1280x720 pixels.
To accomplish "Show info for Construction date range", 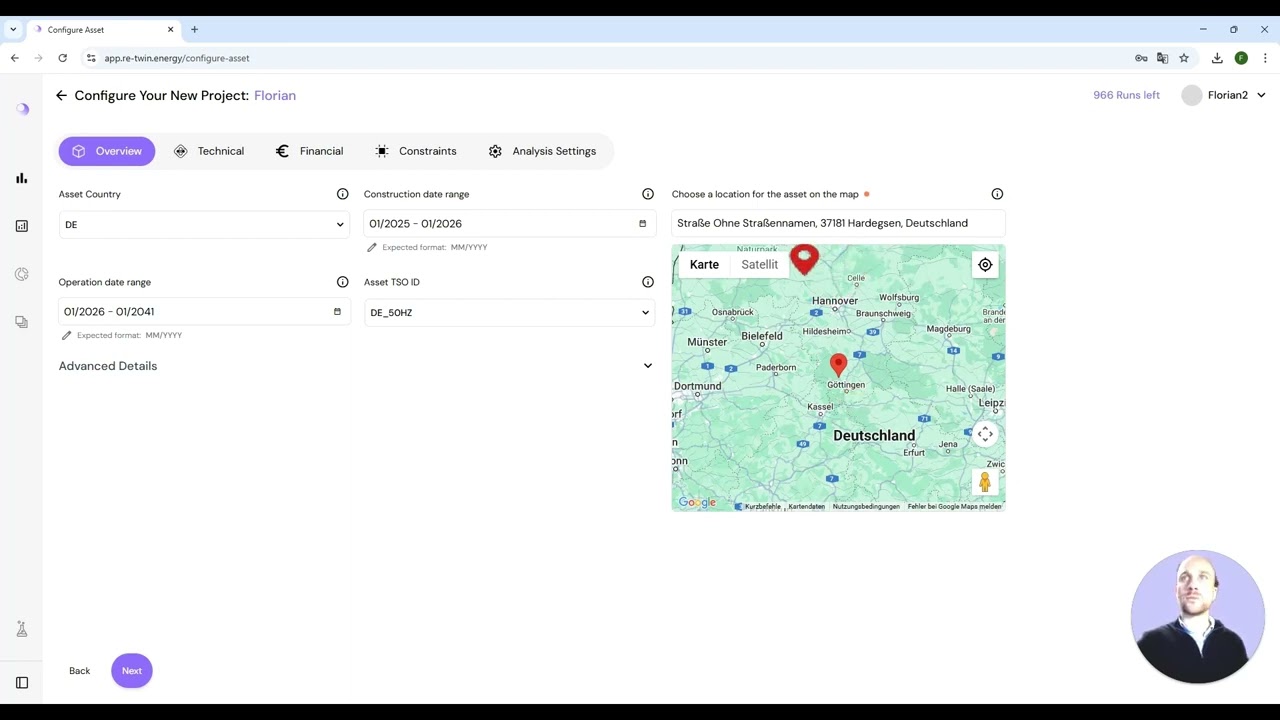I will 648,194.
